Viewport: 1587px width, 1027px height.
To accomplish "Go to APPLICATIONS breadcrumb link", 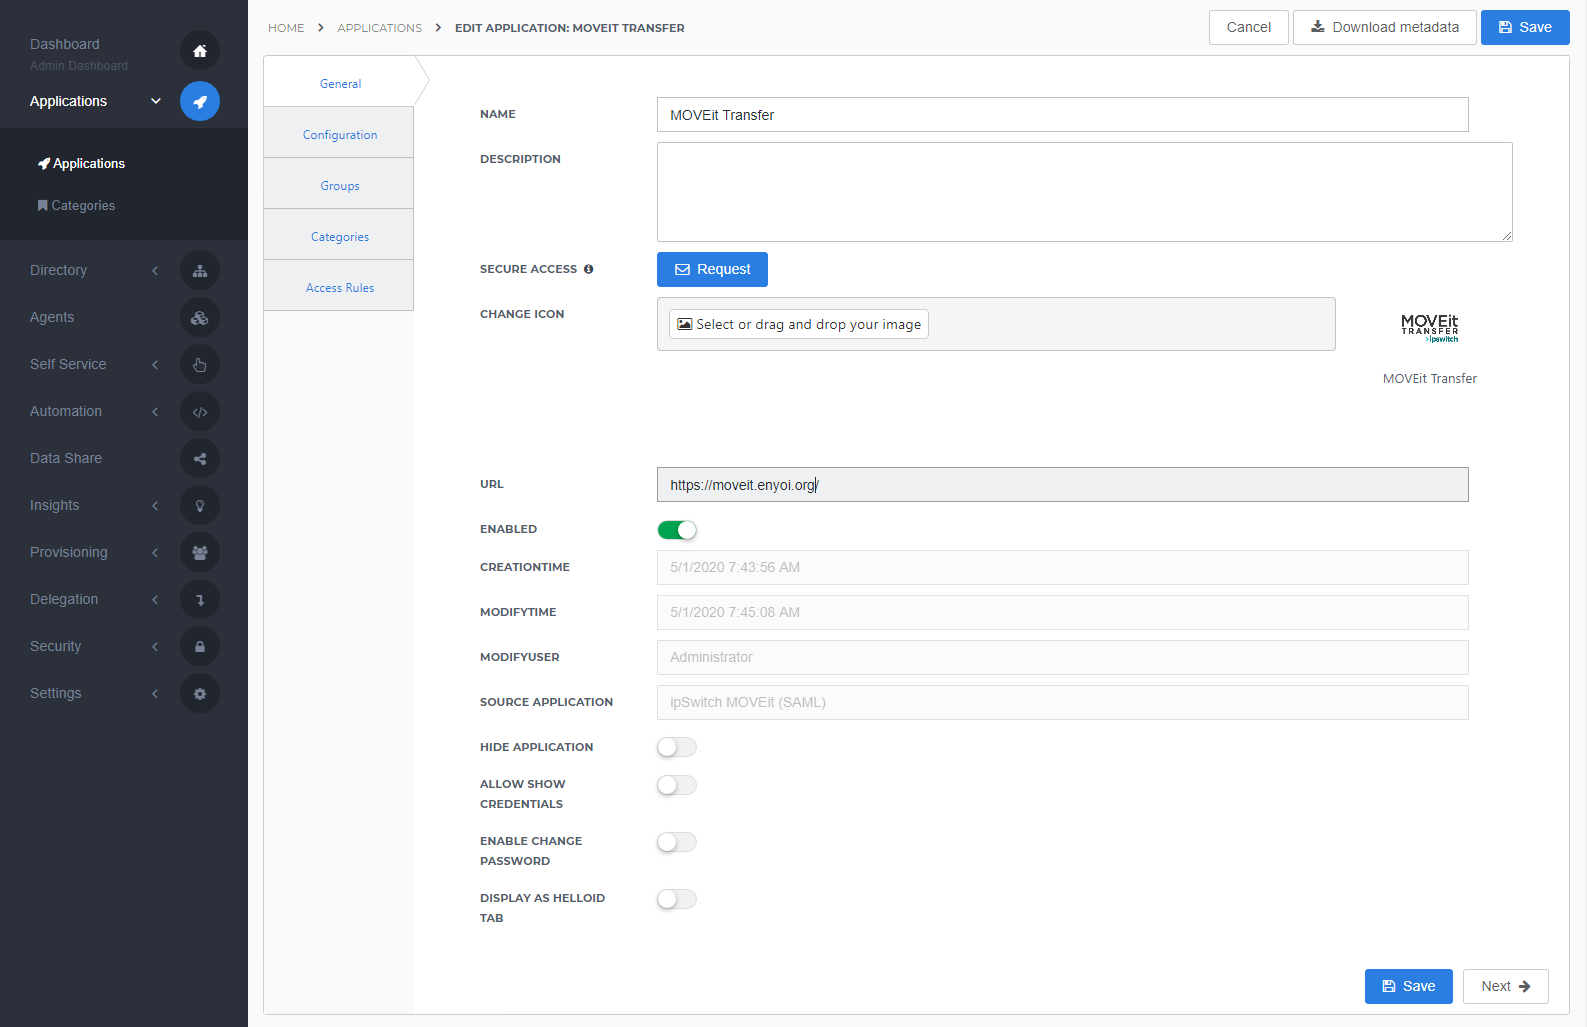I will pos(379,28).
